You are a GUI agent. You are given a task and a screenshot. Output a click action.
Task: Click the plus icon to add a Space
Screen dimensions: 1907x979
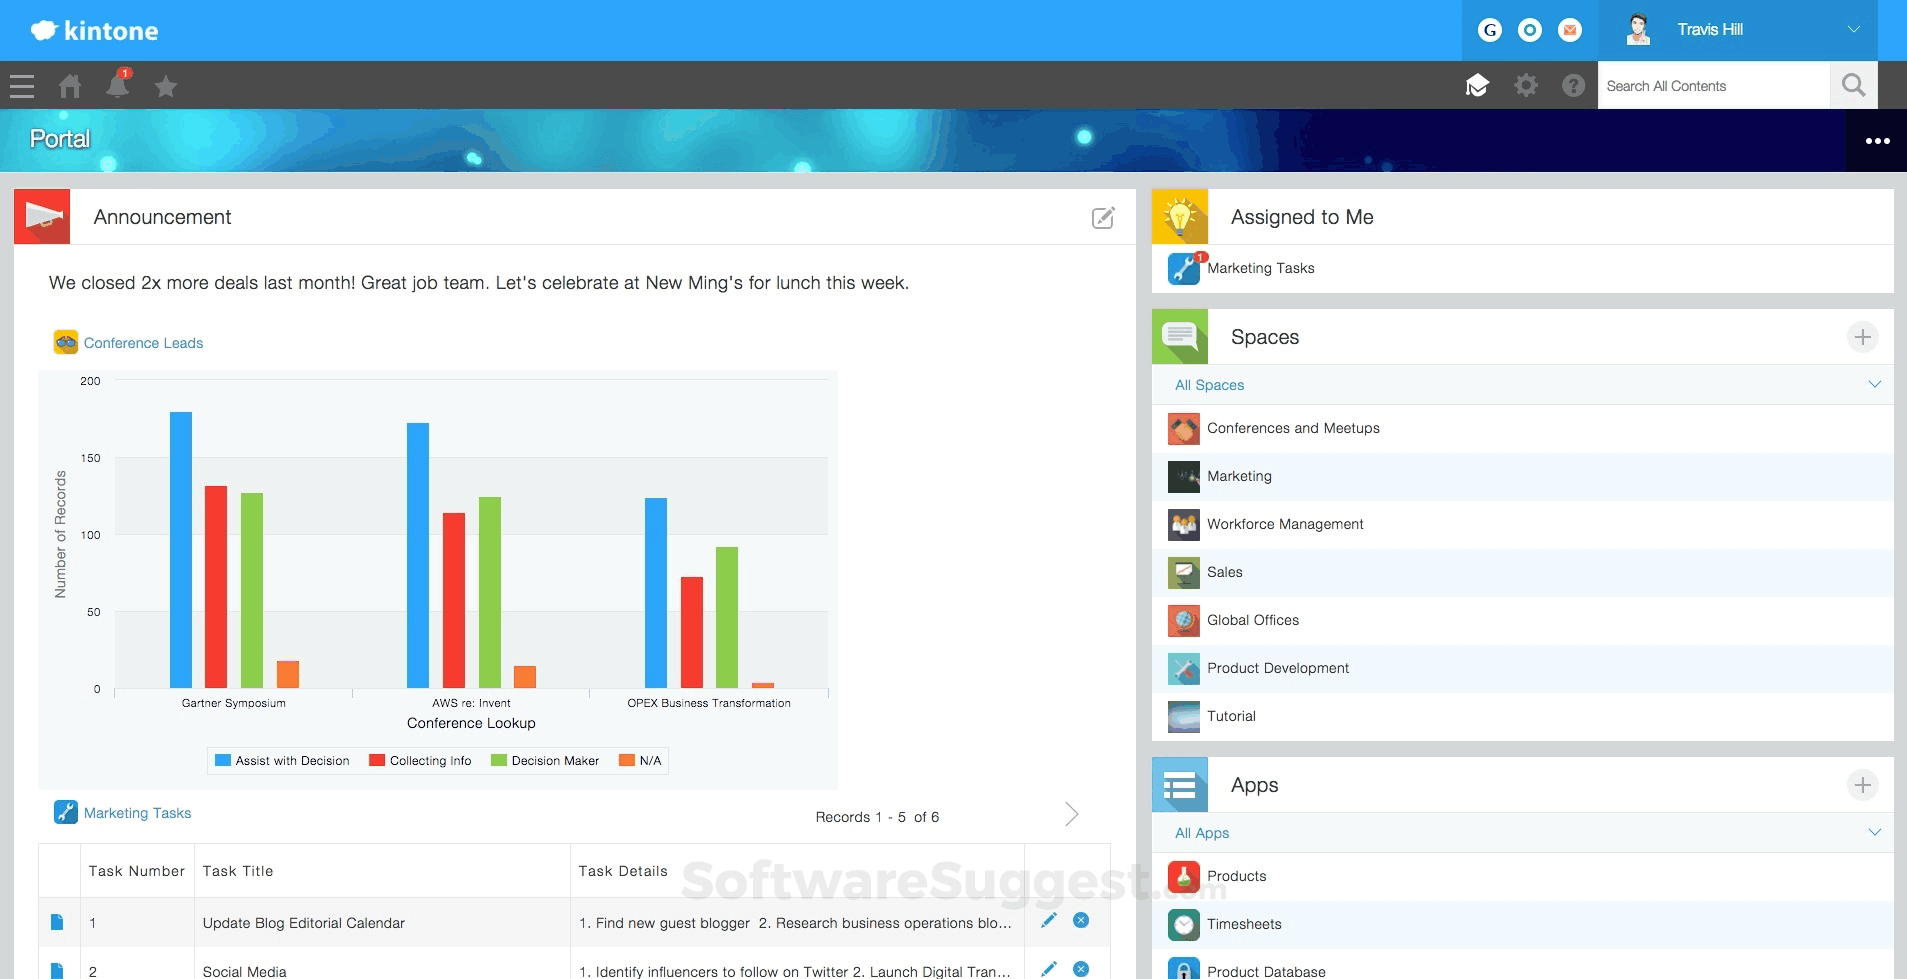pyautogui.click(x=1864, y=337)
